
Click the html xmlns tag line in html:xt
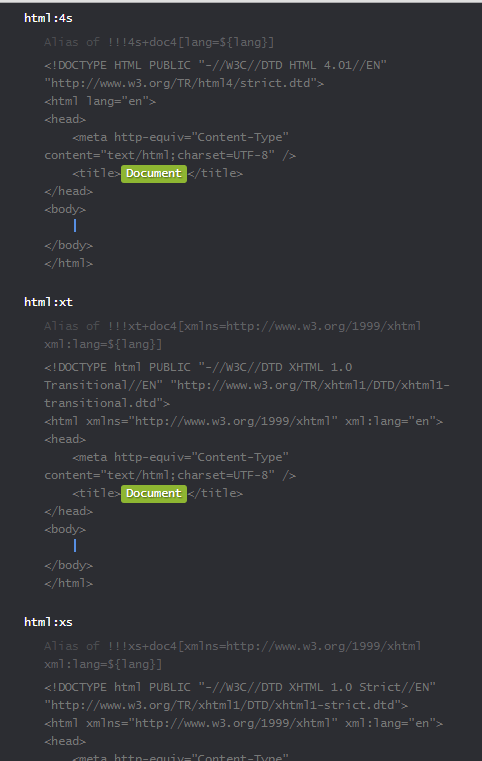point(243,421)
